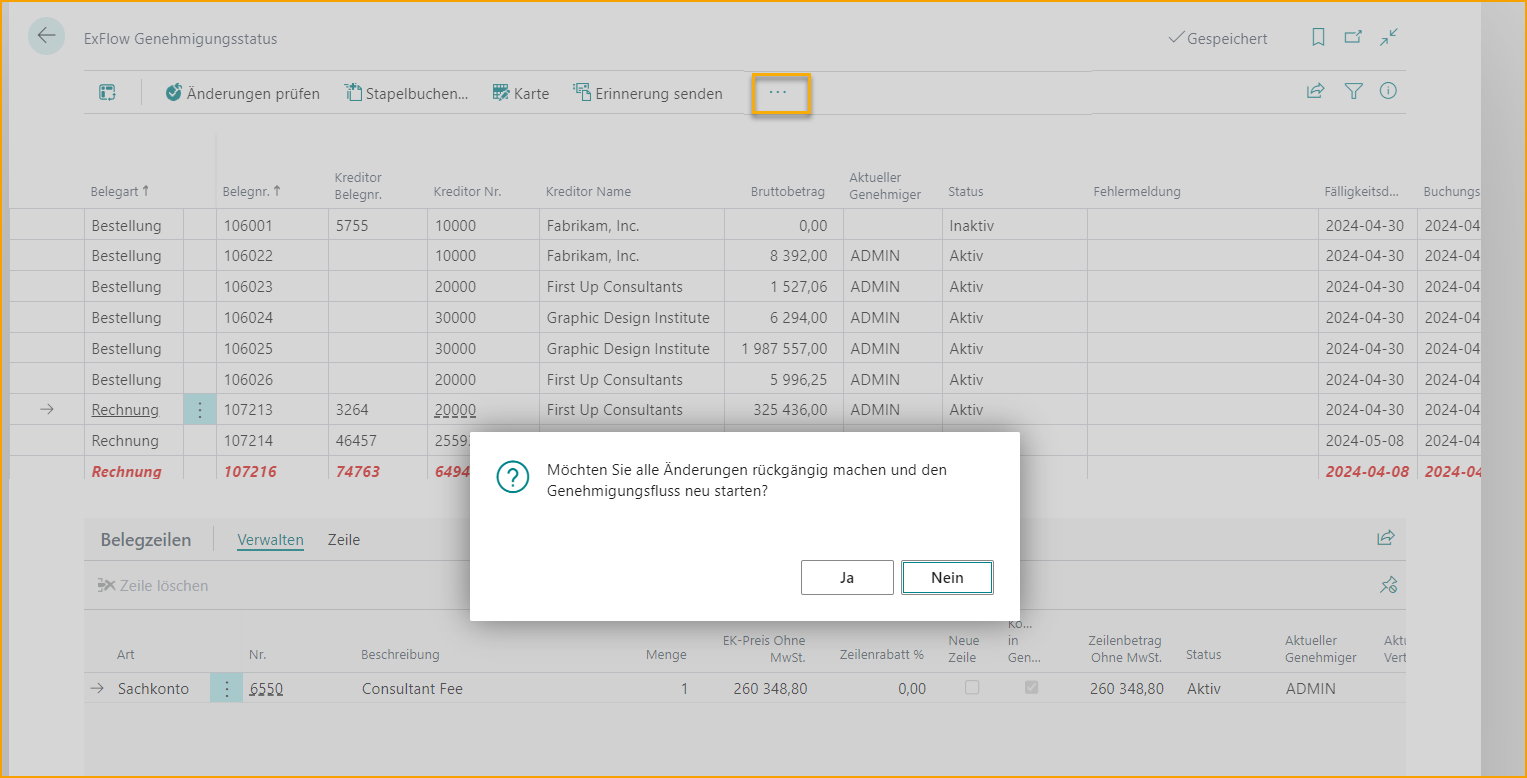The image size is (1527, 778).
Task: Click the collapse page arrows icon
Action: 1389,38
